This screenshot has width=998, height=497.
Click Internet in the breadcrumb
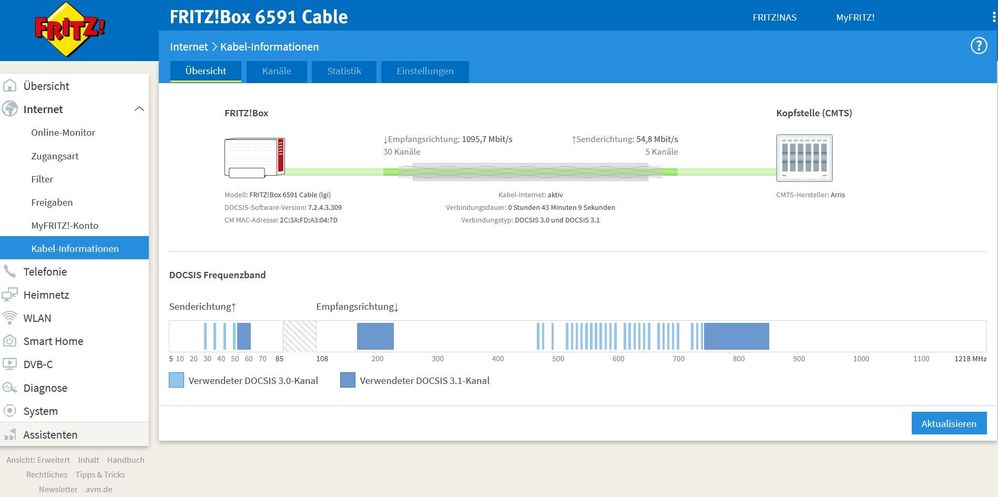188,46
